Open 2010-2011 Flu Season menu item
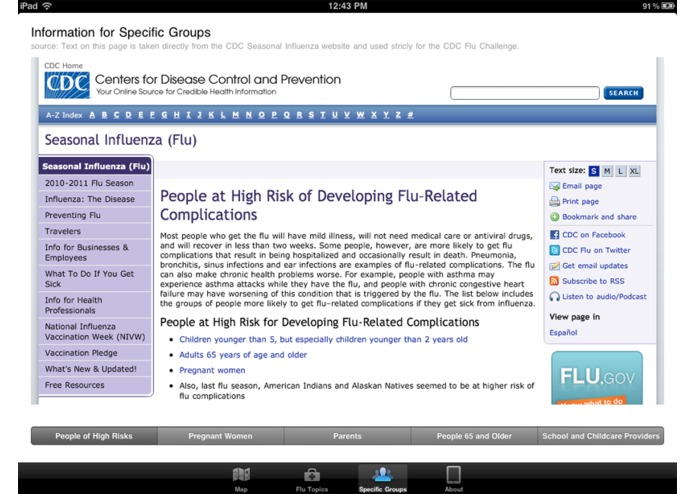 click(x=96, y=183)
